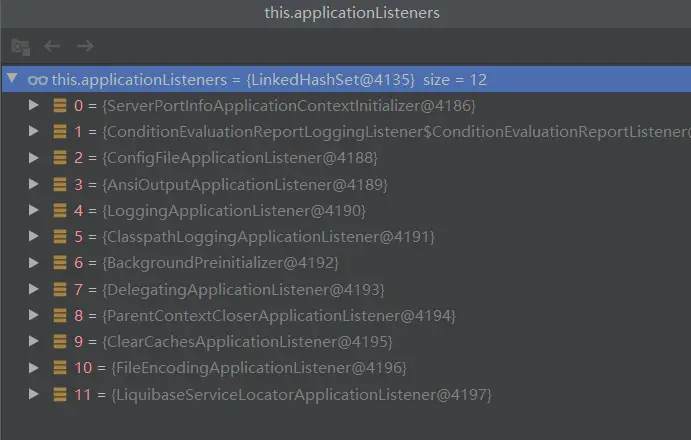Click the field icon of element 2
Image resolution: width=691 pixels, height=440 pixels.
pos(60,158)
